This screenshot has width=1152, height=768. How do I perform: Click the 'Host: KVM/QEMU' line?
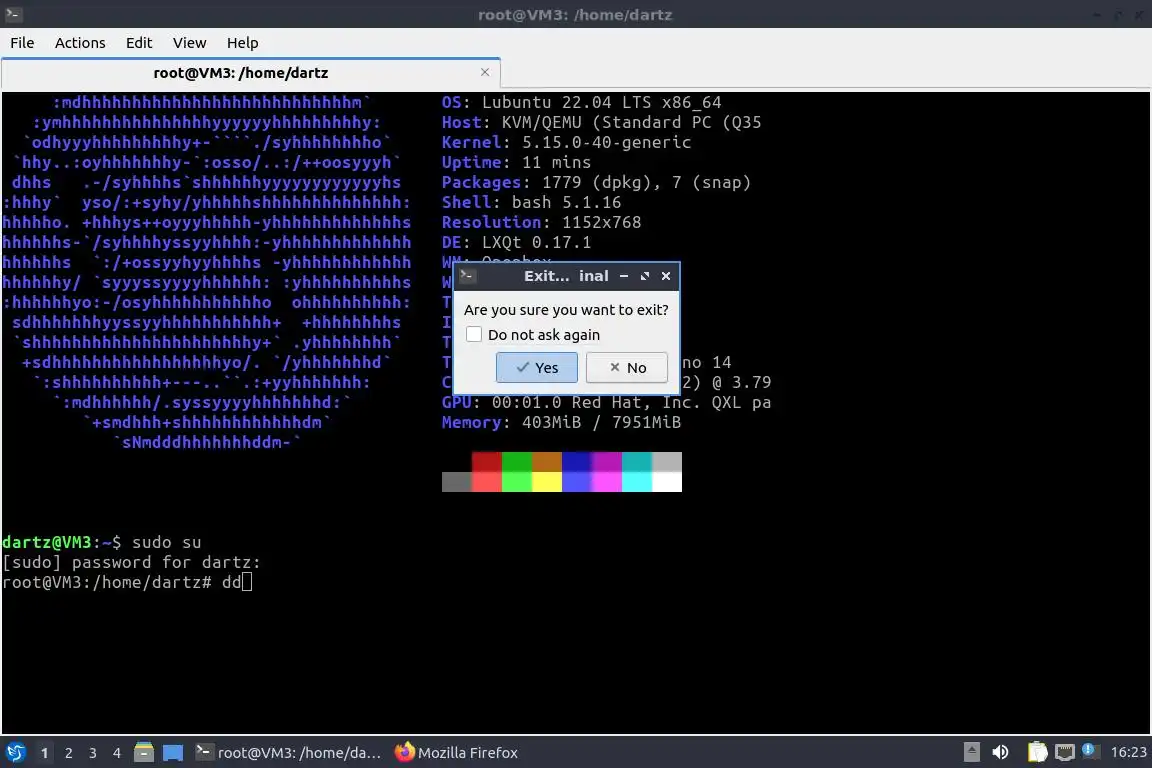(601, 122)
